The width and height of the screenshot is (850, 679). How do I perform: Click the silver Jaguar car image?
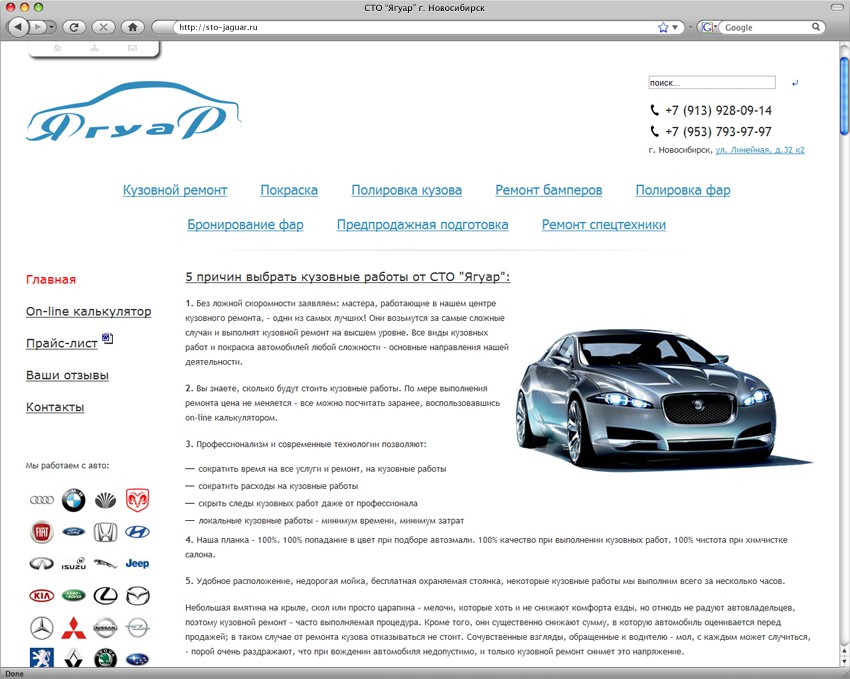(x=664, y=400)
